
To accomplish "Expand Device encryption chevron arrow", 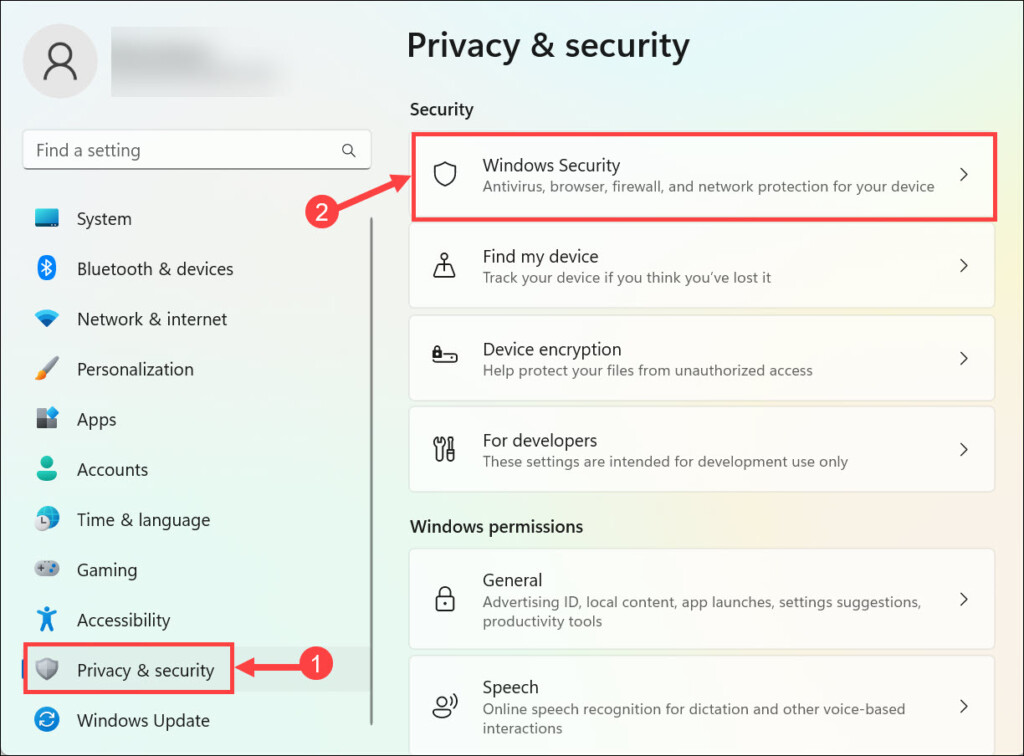I will (x=964, y=358).
